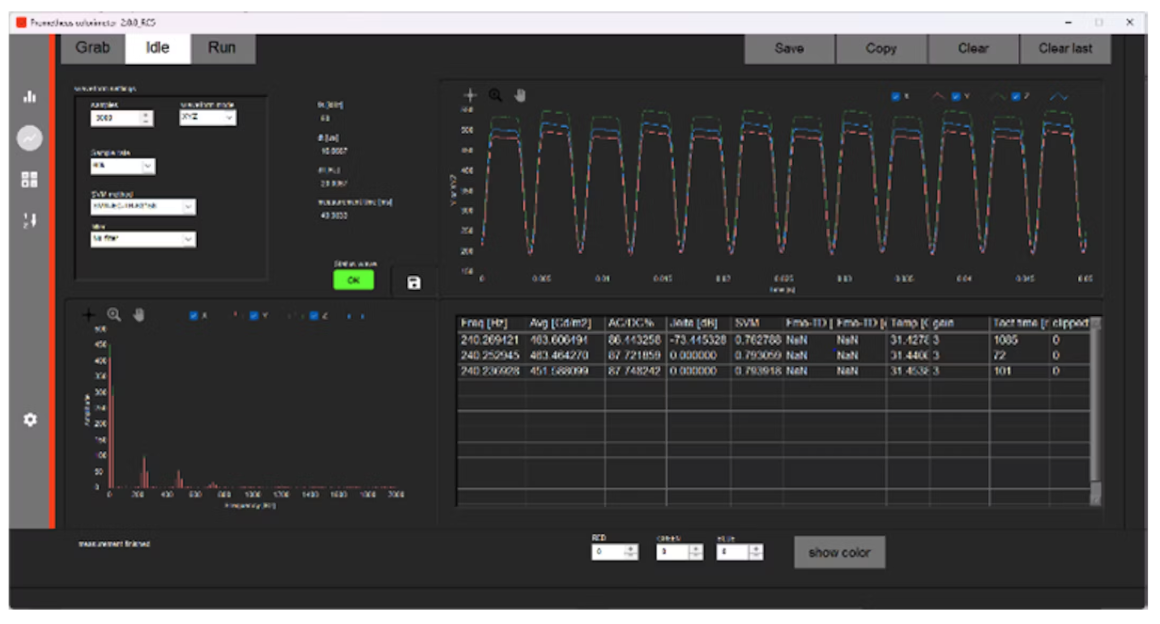Image resolution: width=1160 pixels, height=624 pixels.
Task: Click red X line legend icon, waveform chart
Action: click(x=938, y=96)
